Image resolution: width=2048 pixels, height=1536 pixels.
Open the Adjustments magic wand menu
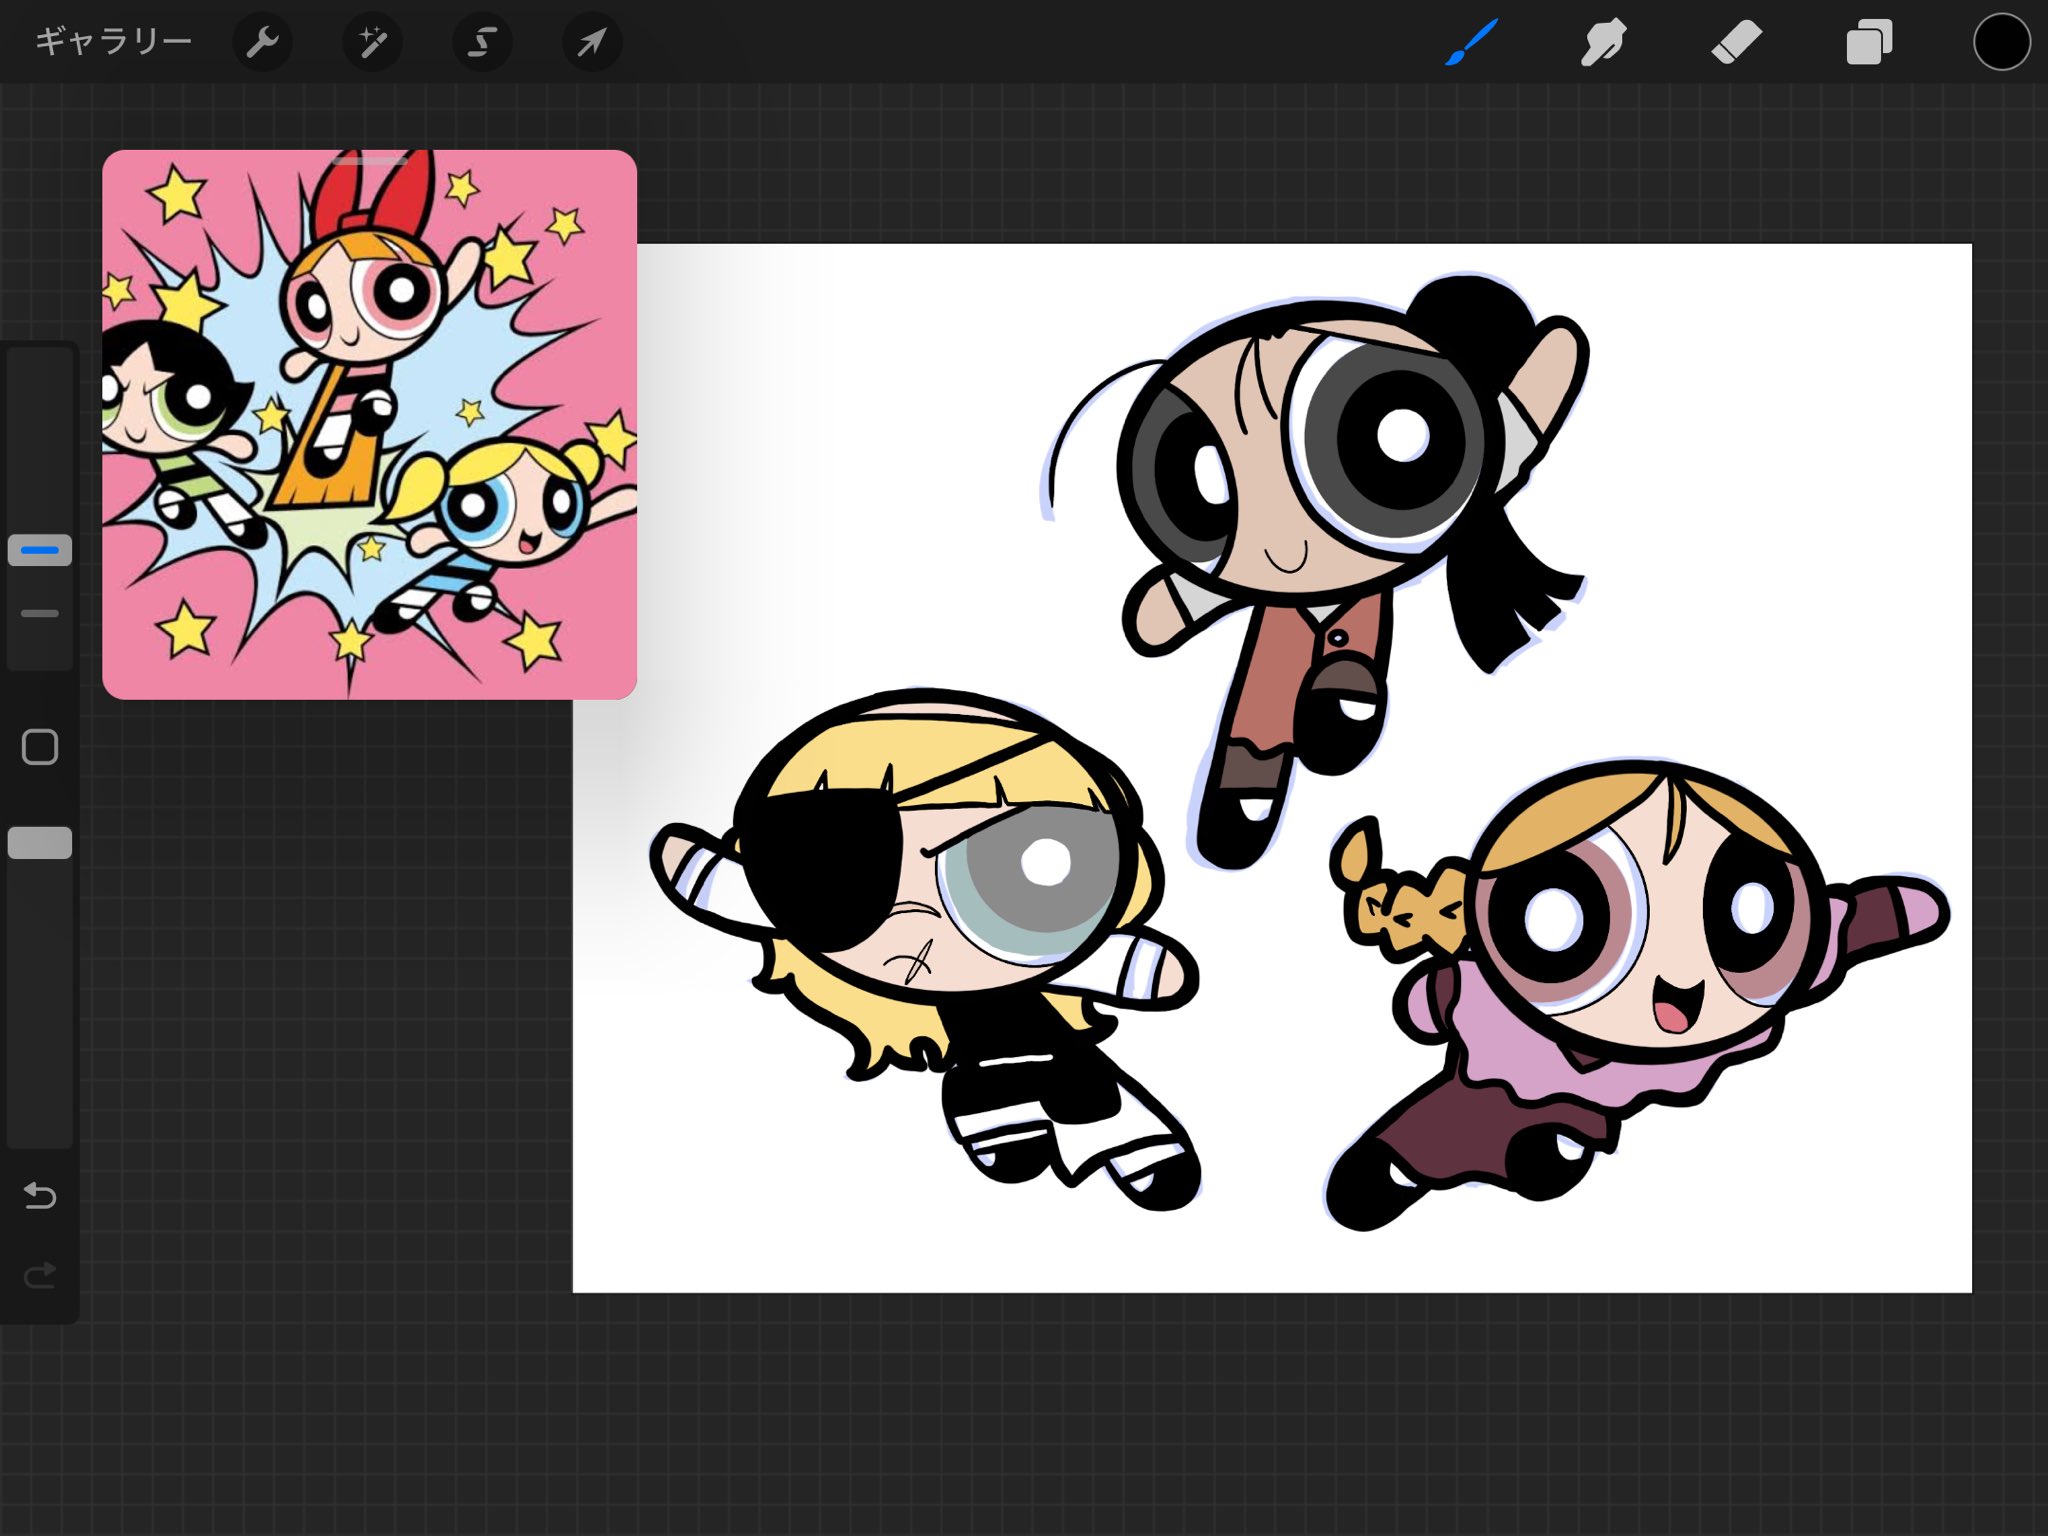[x=372, y=43]
